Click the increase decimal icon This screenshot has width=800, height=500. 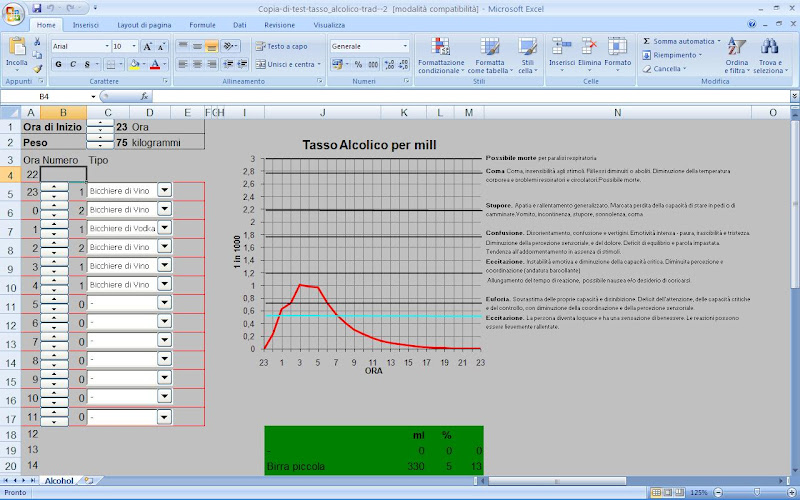click(389, 64)
